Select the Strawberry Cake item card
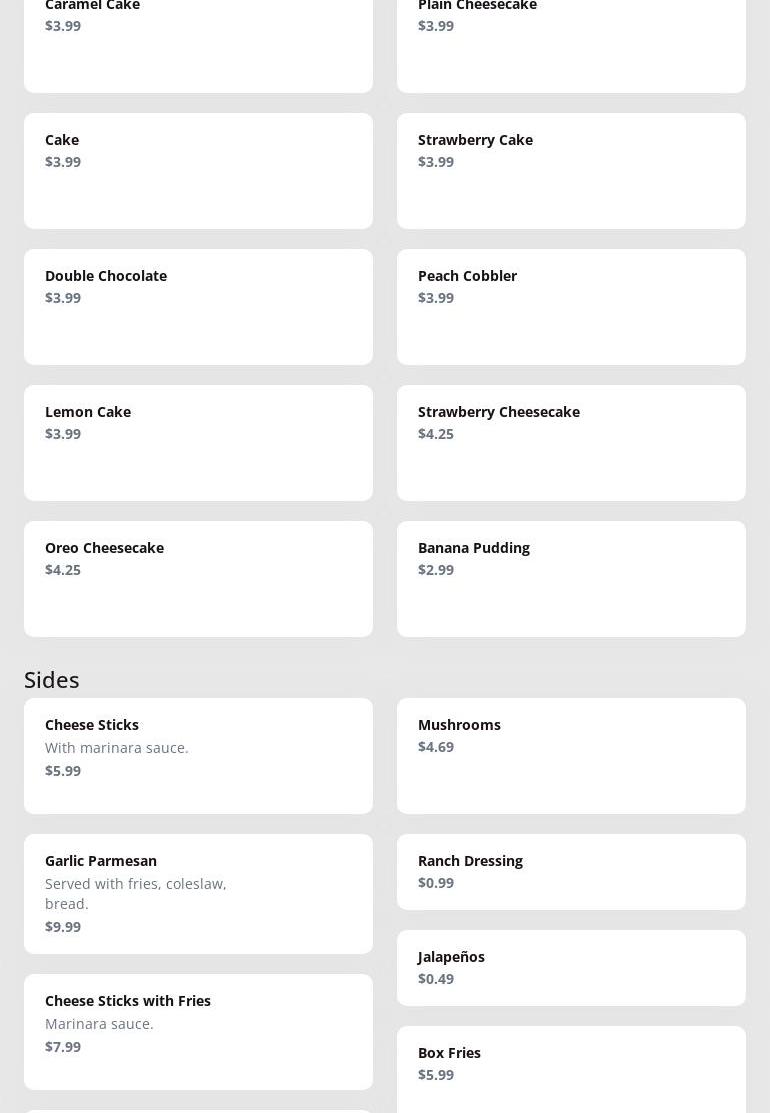 coord(571,170)
